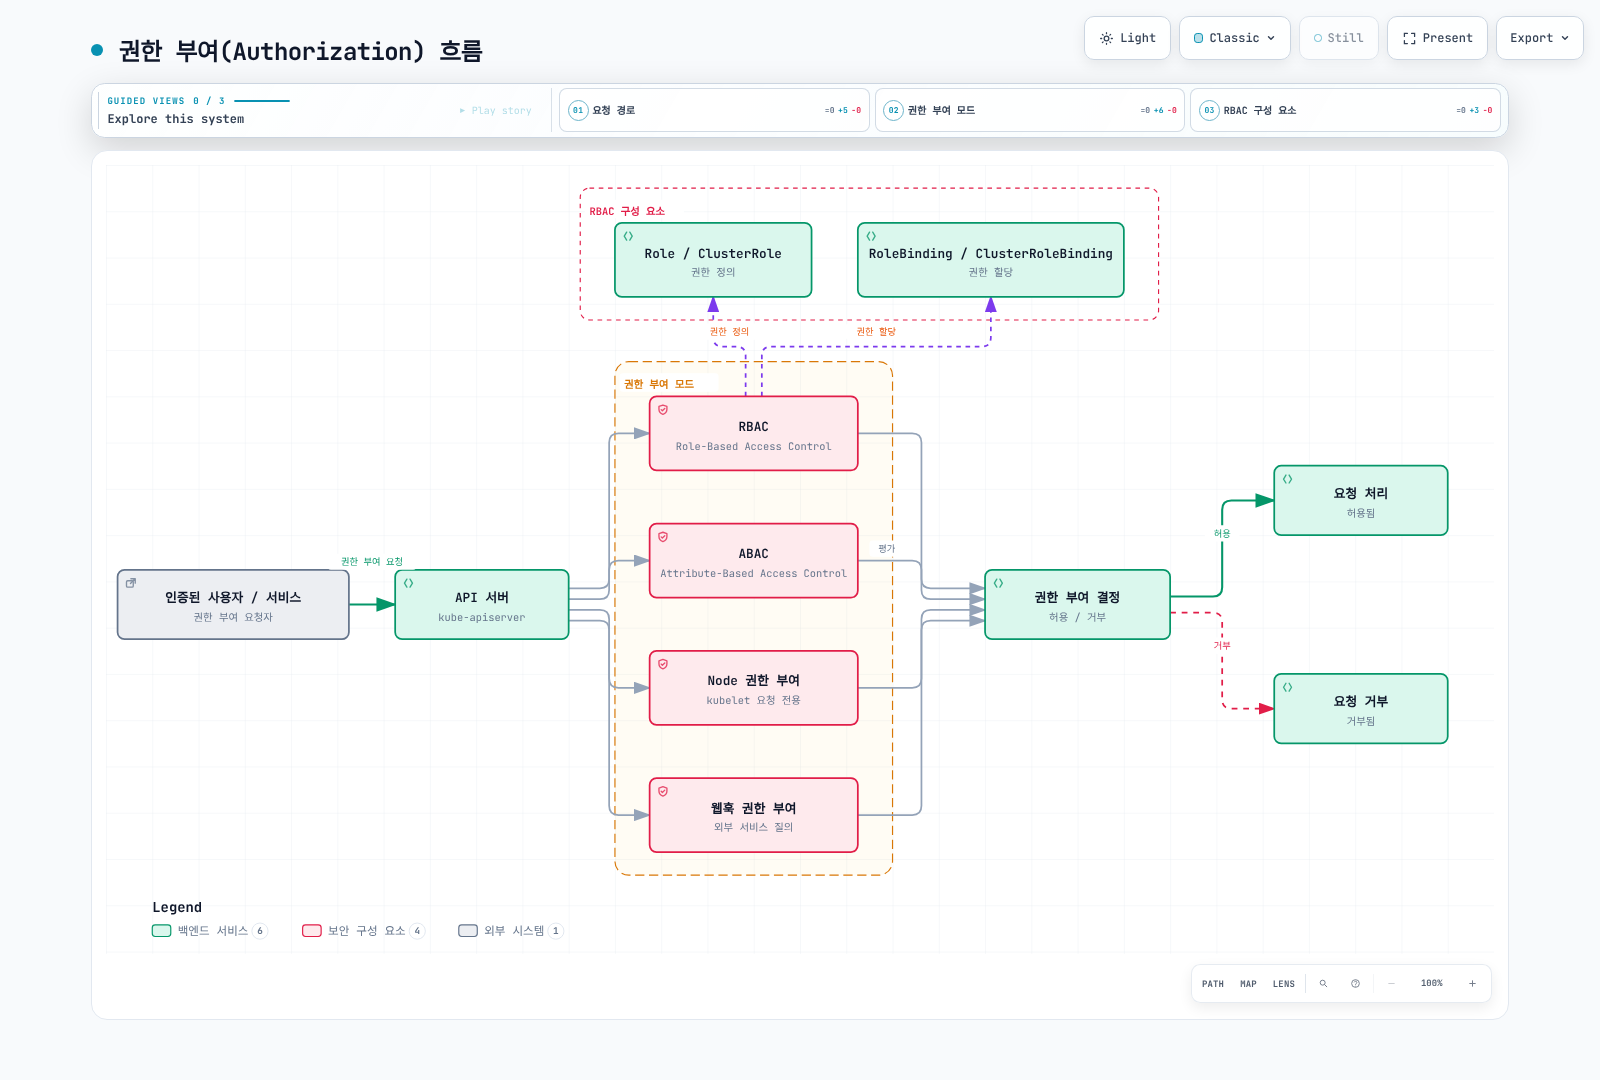
Task: Click the shield icon on ABAC node
Action: pyautogui.click(x=663, y=537)
